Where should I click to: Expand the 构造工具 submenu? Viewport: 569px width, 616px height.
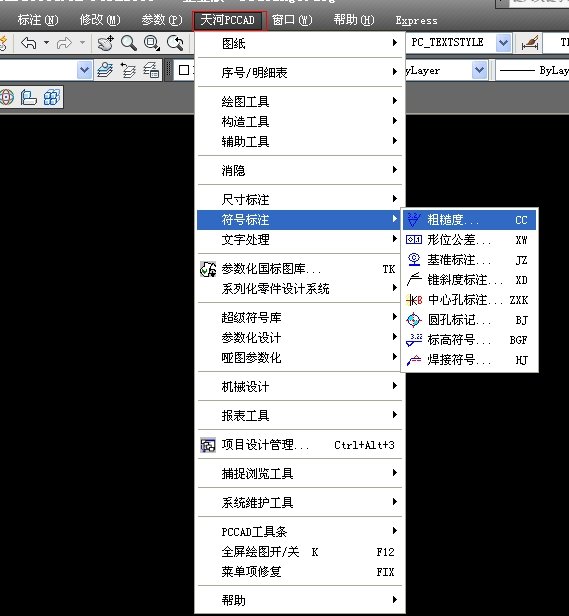tap(300, 121)
